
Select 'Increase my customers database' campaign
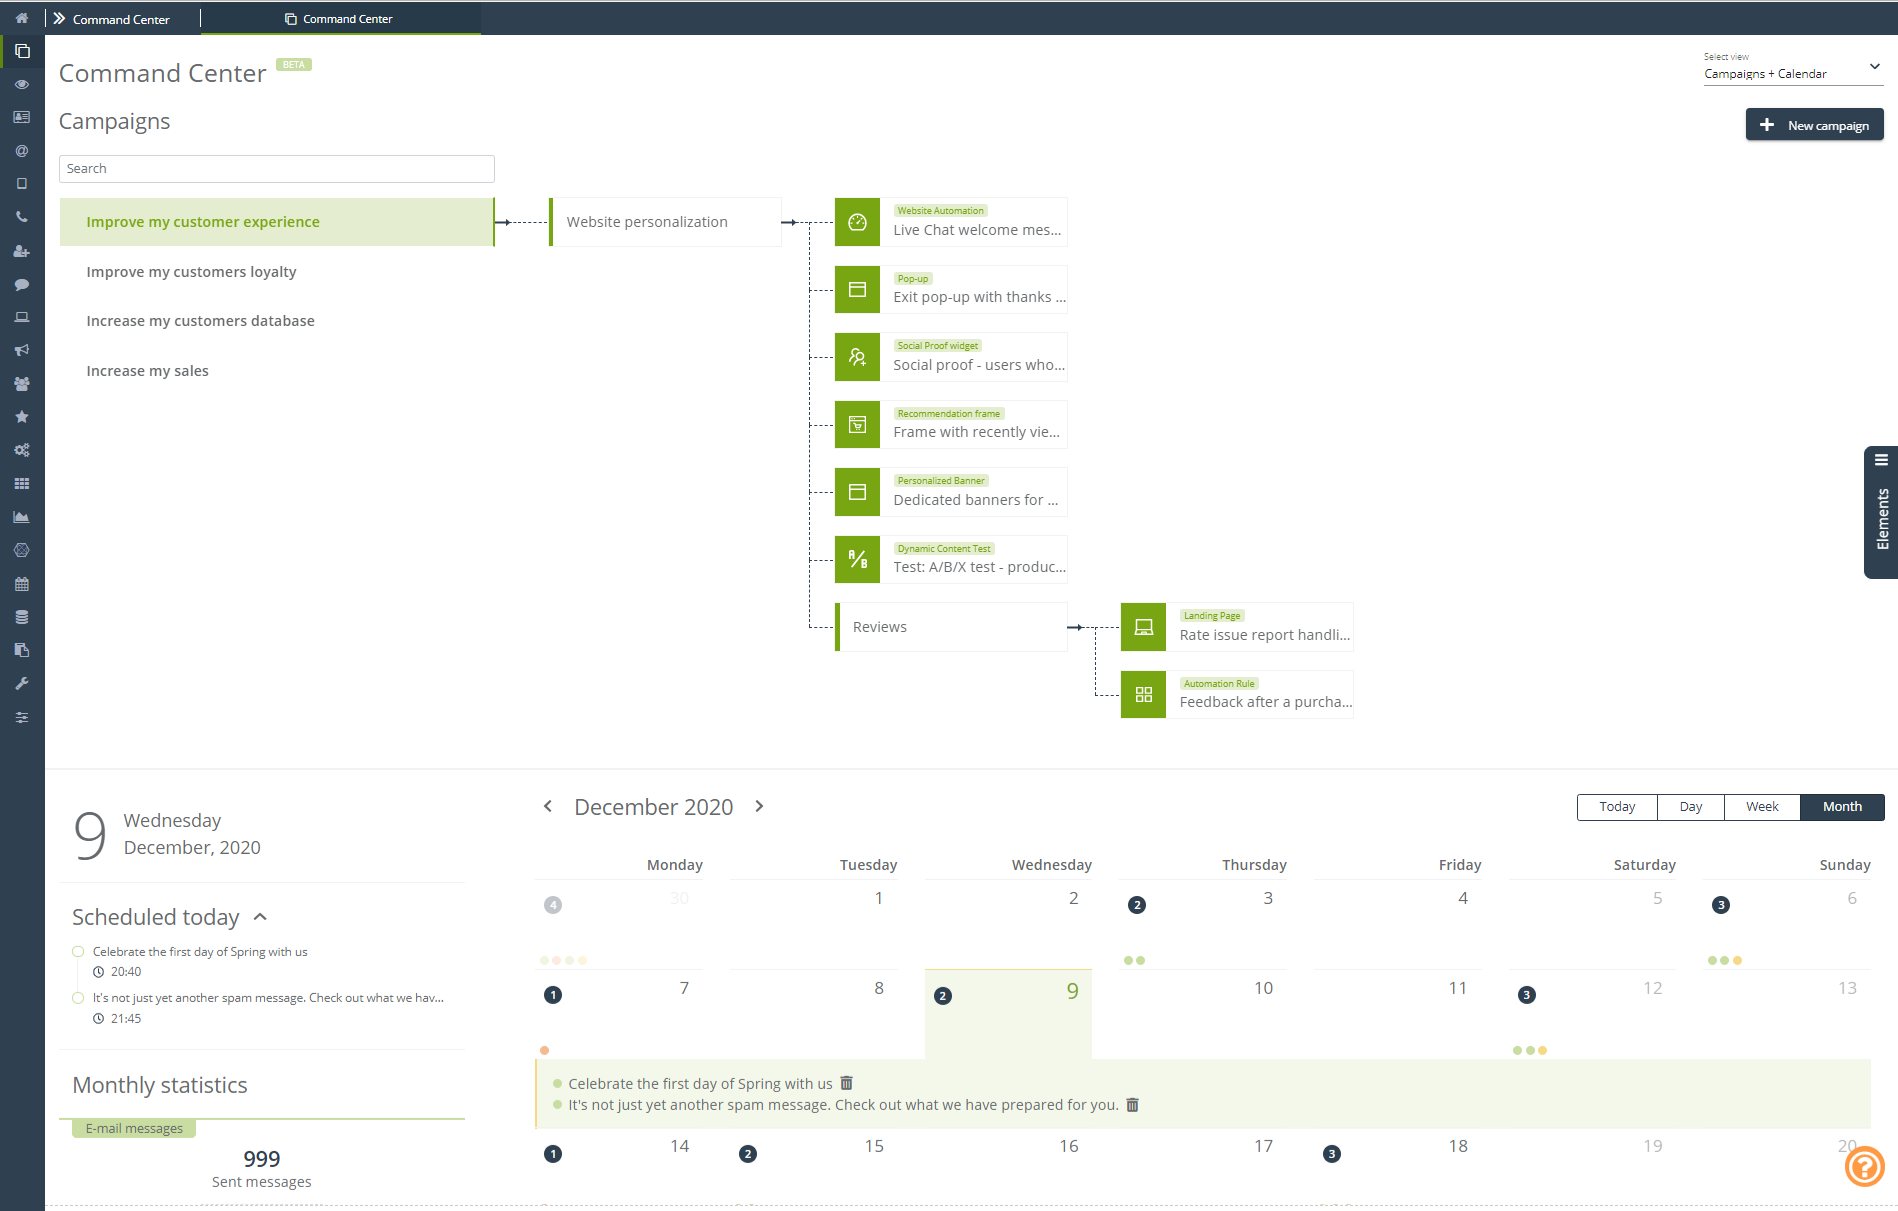click(x=200, y=321)
